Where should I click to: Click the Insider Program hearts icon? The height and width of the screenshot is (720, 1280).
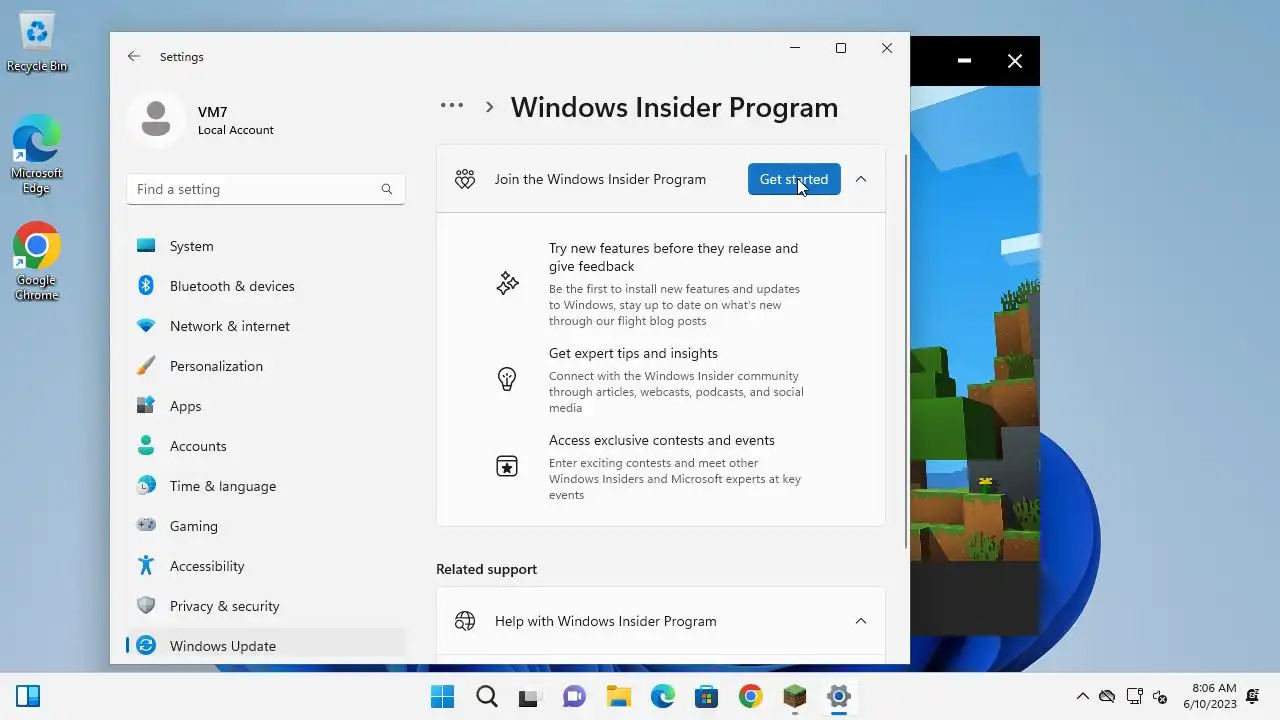[x=465, y=179]
